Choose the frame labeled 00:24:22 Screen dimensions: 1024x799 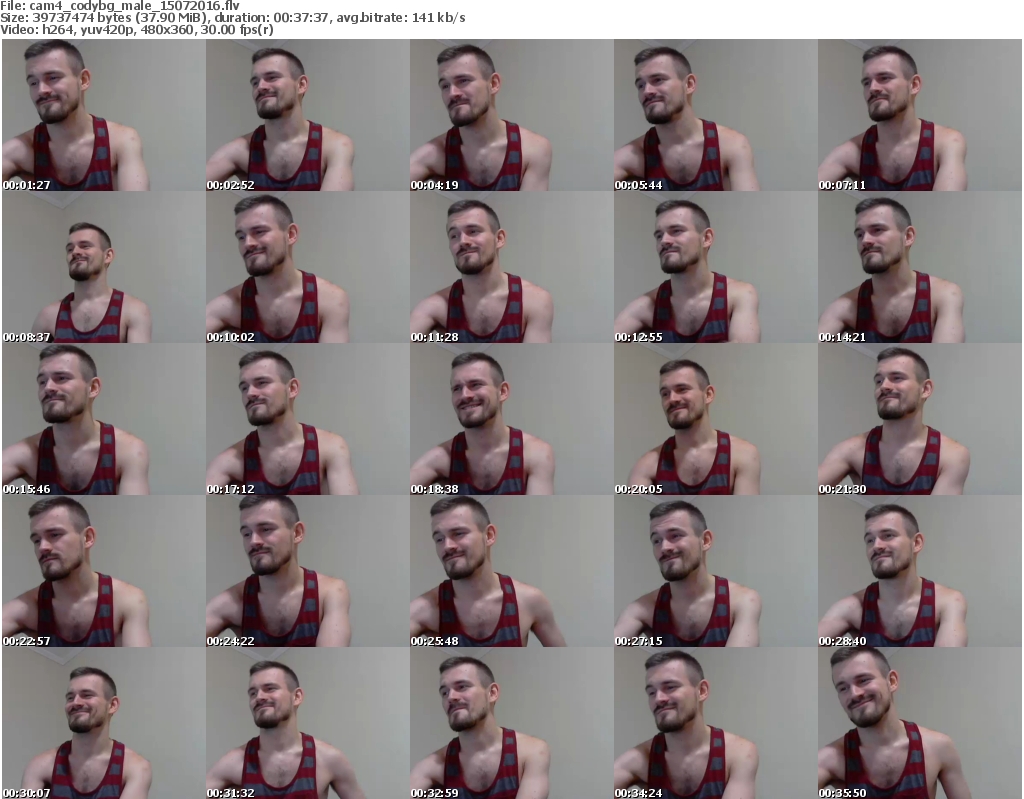[x=308, y=571]
